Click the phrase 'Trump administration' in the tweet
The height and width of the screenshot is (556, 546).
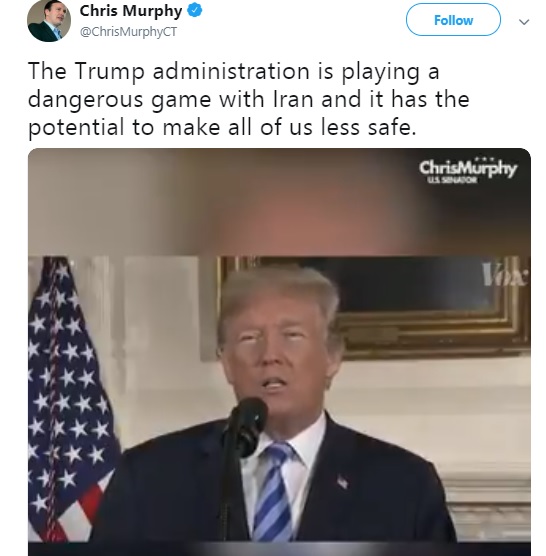click(x=192, y=71)
